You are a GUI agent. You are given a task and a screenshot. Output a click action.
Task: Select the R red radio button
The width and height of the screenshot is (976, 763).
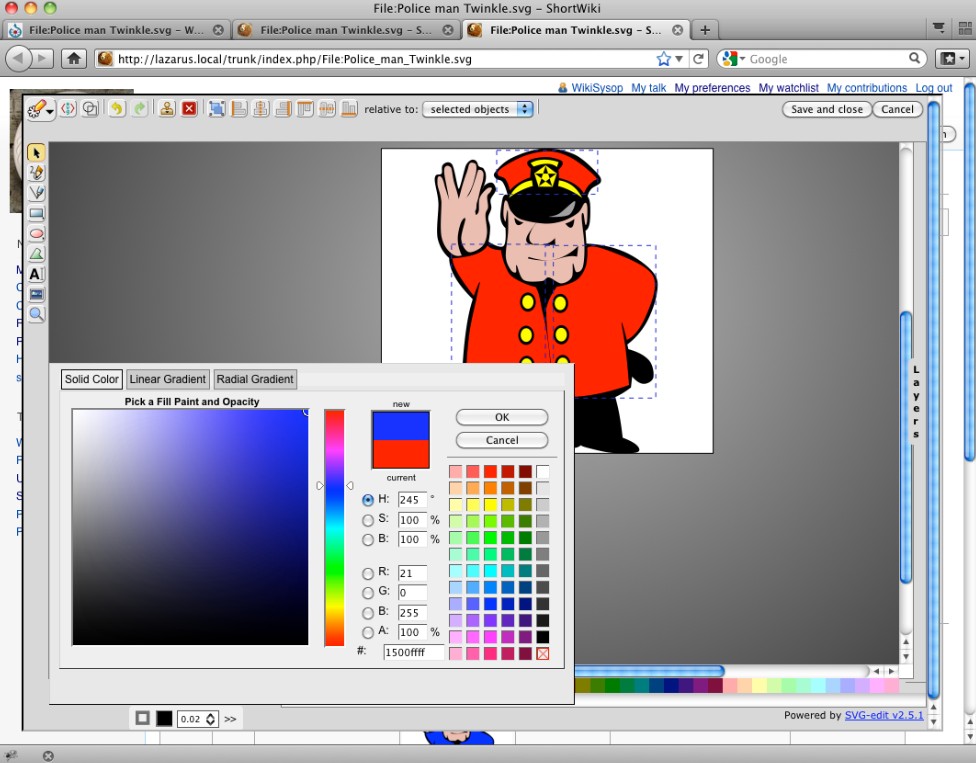368,573
